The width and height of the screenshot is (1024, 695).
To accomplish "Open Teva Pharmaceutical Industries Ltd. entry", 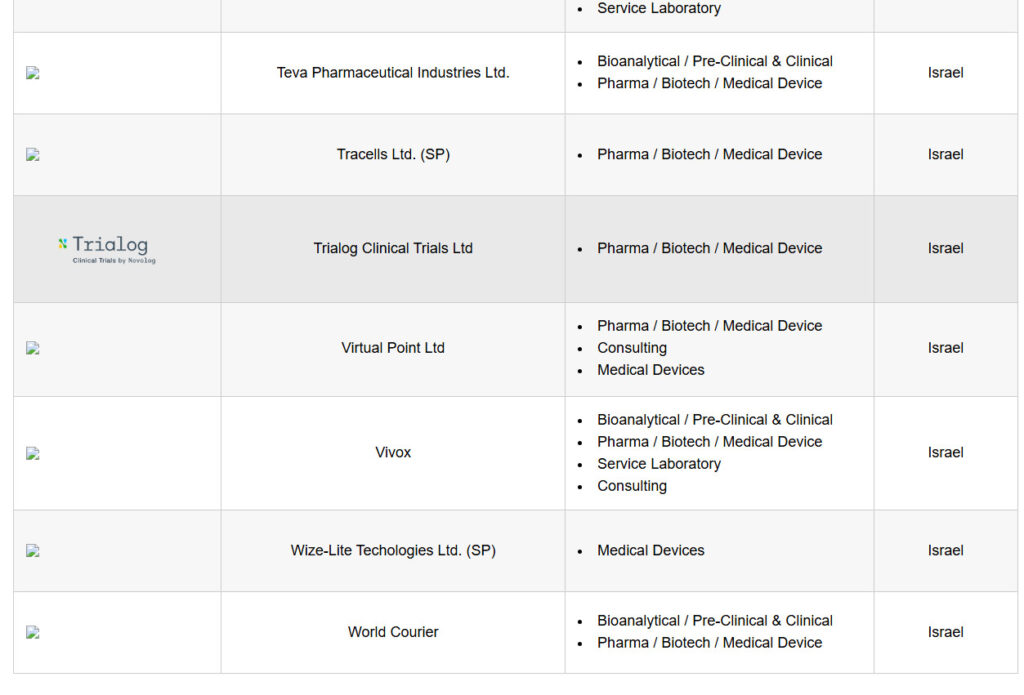I will 392,73.
